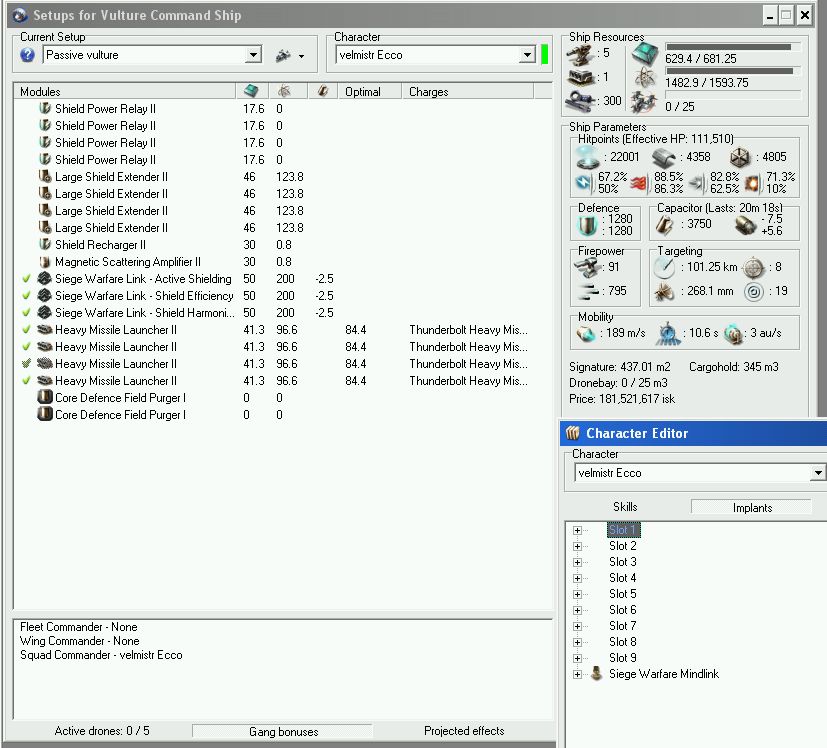Open the Current Setup dropdown
Screen dimensions: 827x748
(x=254, y=55)
